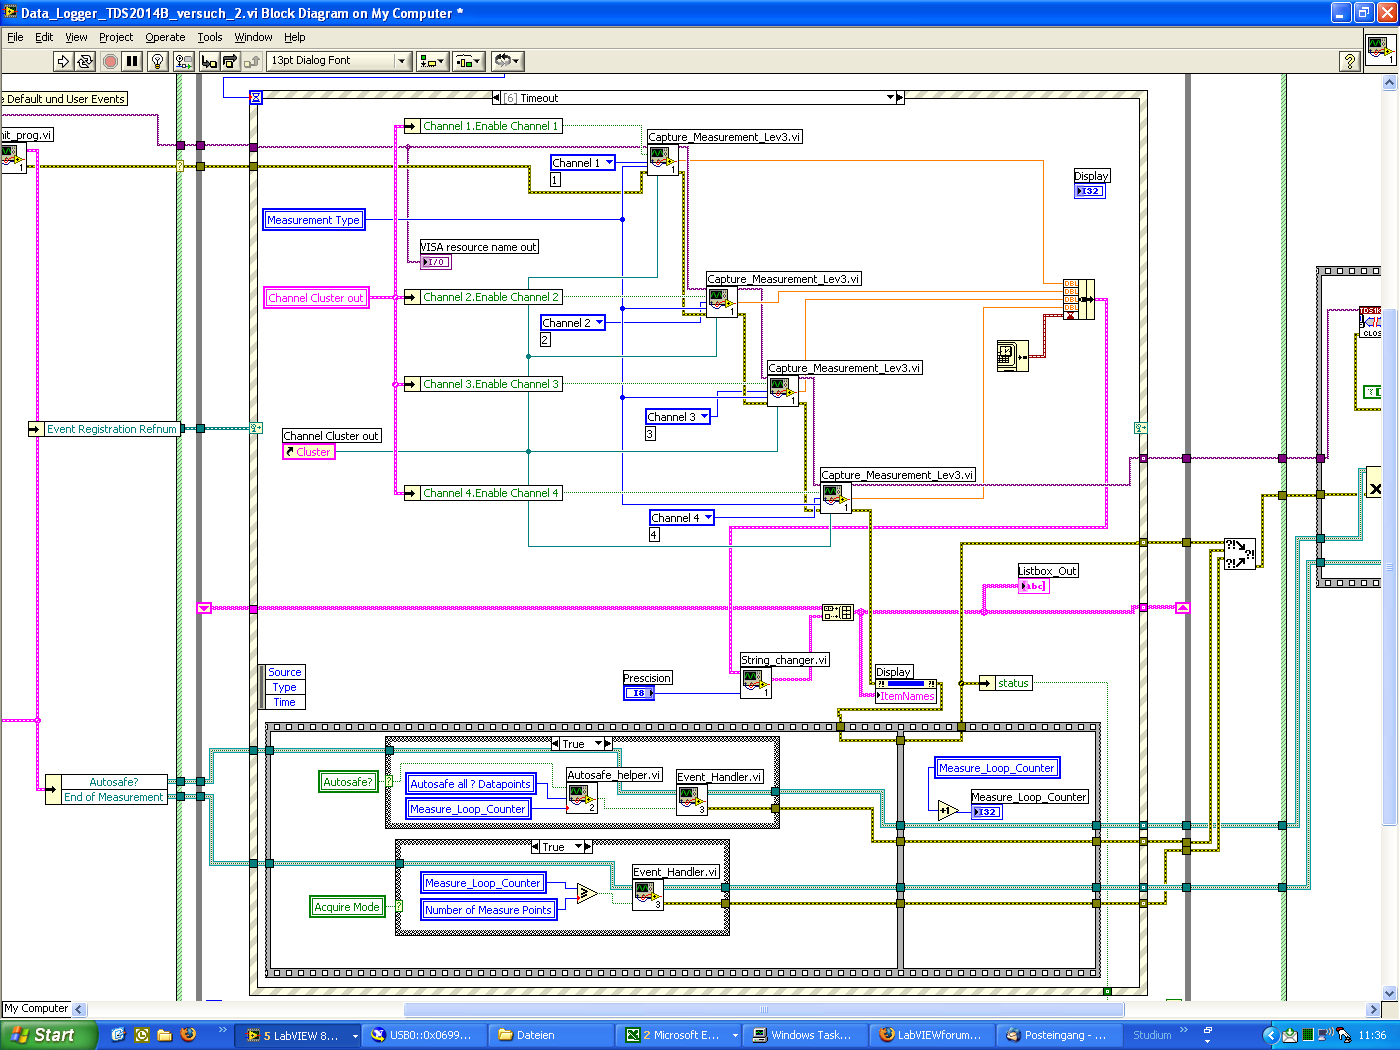
Task: Open the Project menu
Action: [x=116, y=37]
